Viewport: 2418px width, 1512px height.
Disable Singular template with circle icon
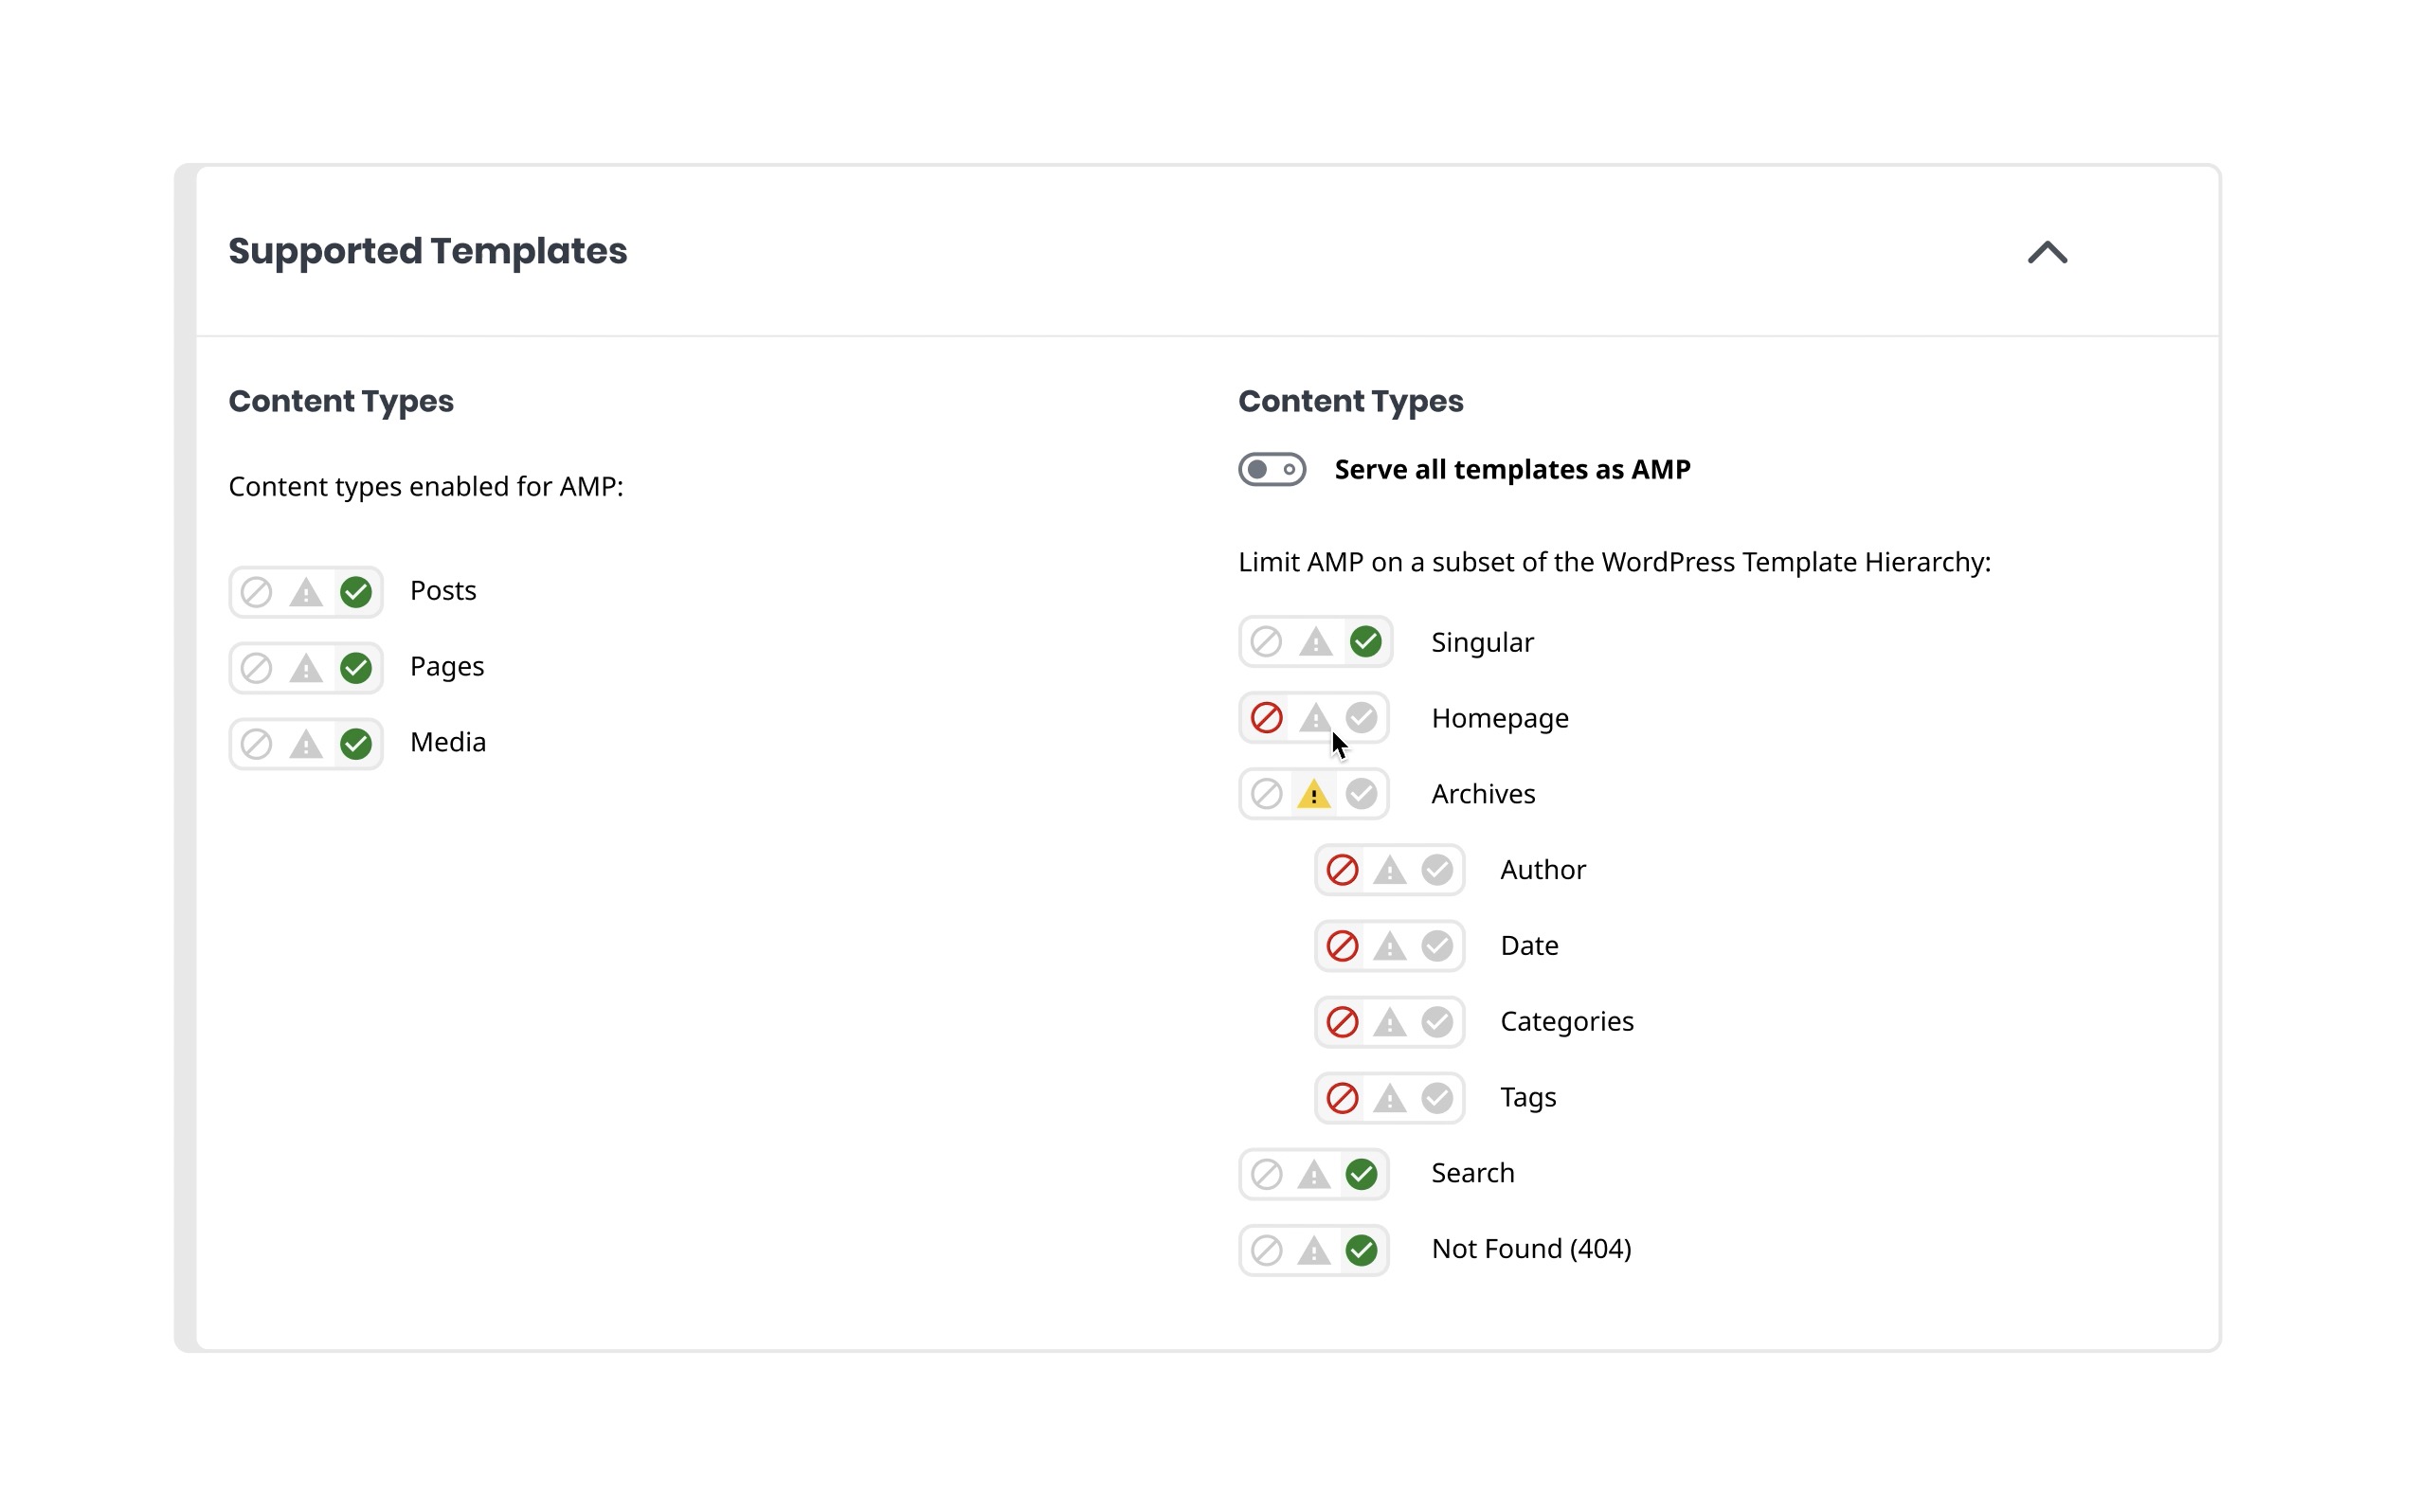point(1266,642)
